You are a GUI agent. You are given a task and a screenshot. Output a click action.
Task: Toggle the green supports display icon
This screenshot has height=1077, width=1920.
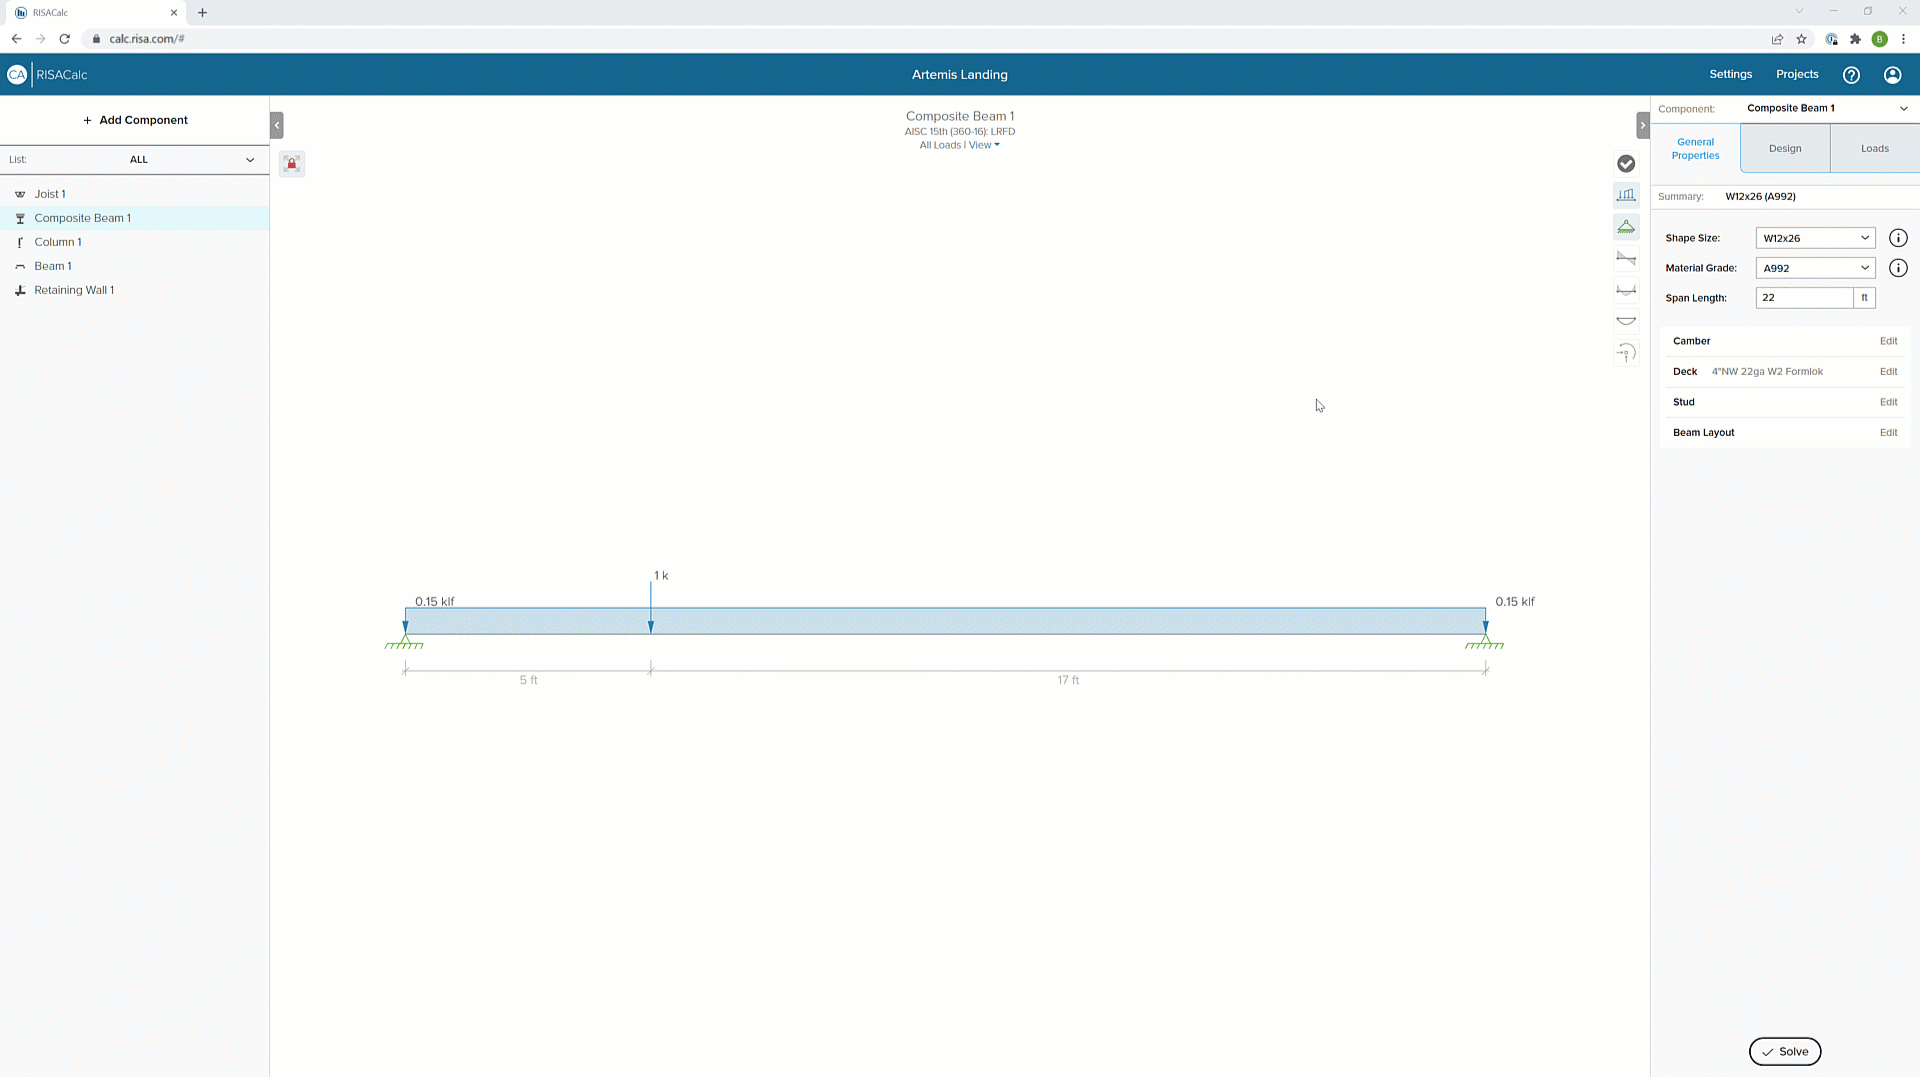tap(1626, 227)
